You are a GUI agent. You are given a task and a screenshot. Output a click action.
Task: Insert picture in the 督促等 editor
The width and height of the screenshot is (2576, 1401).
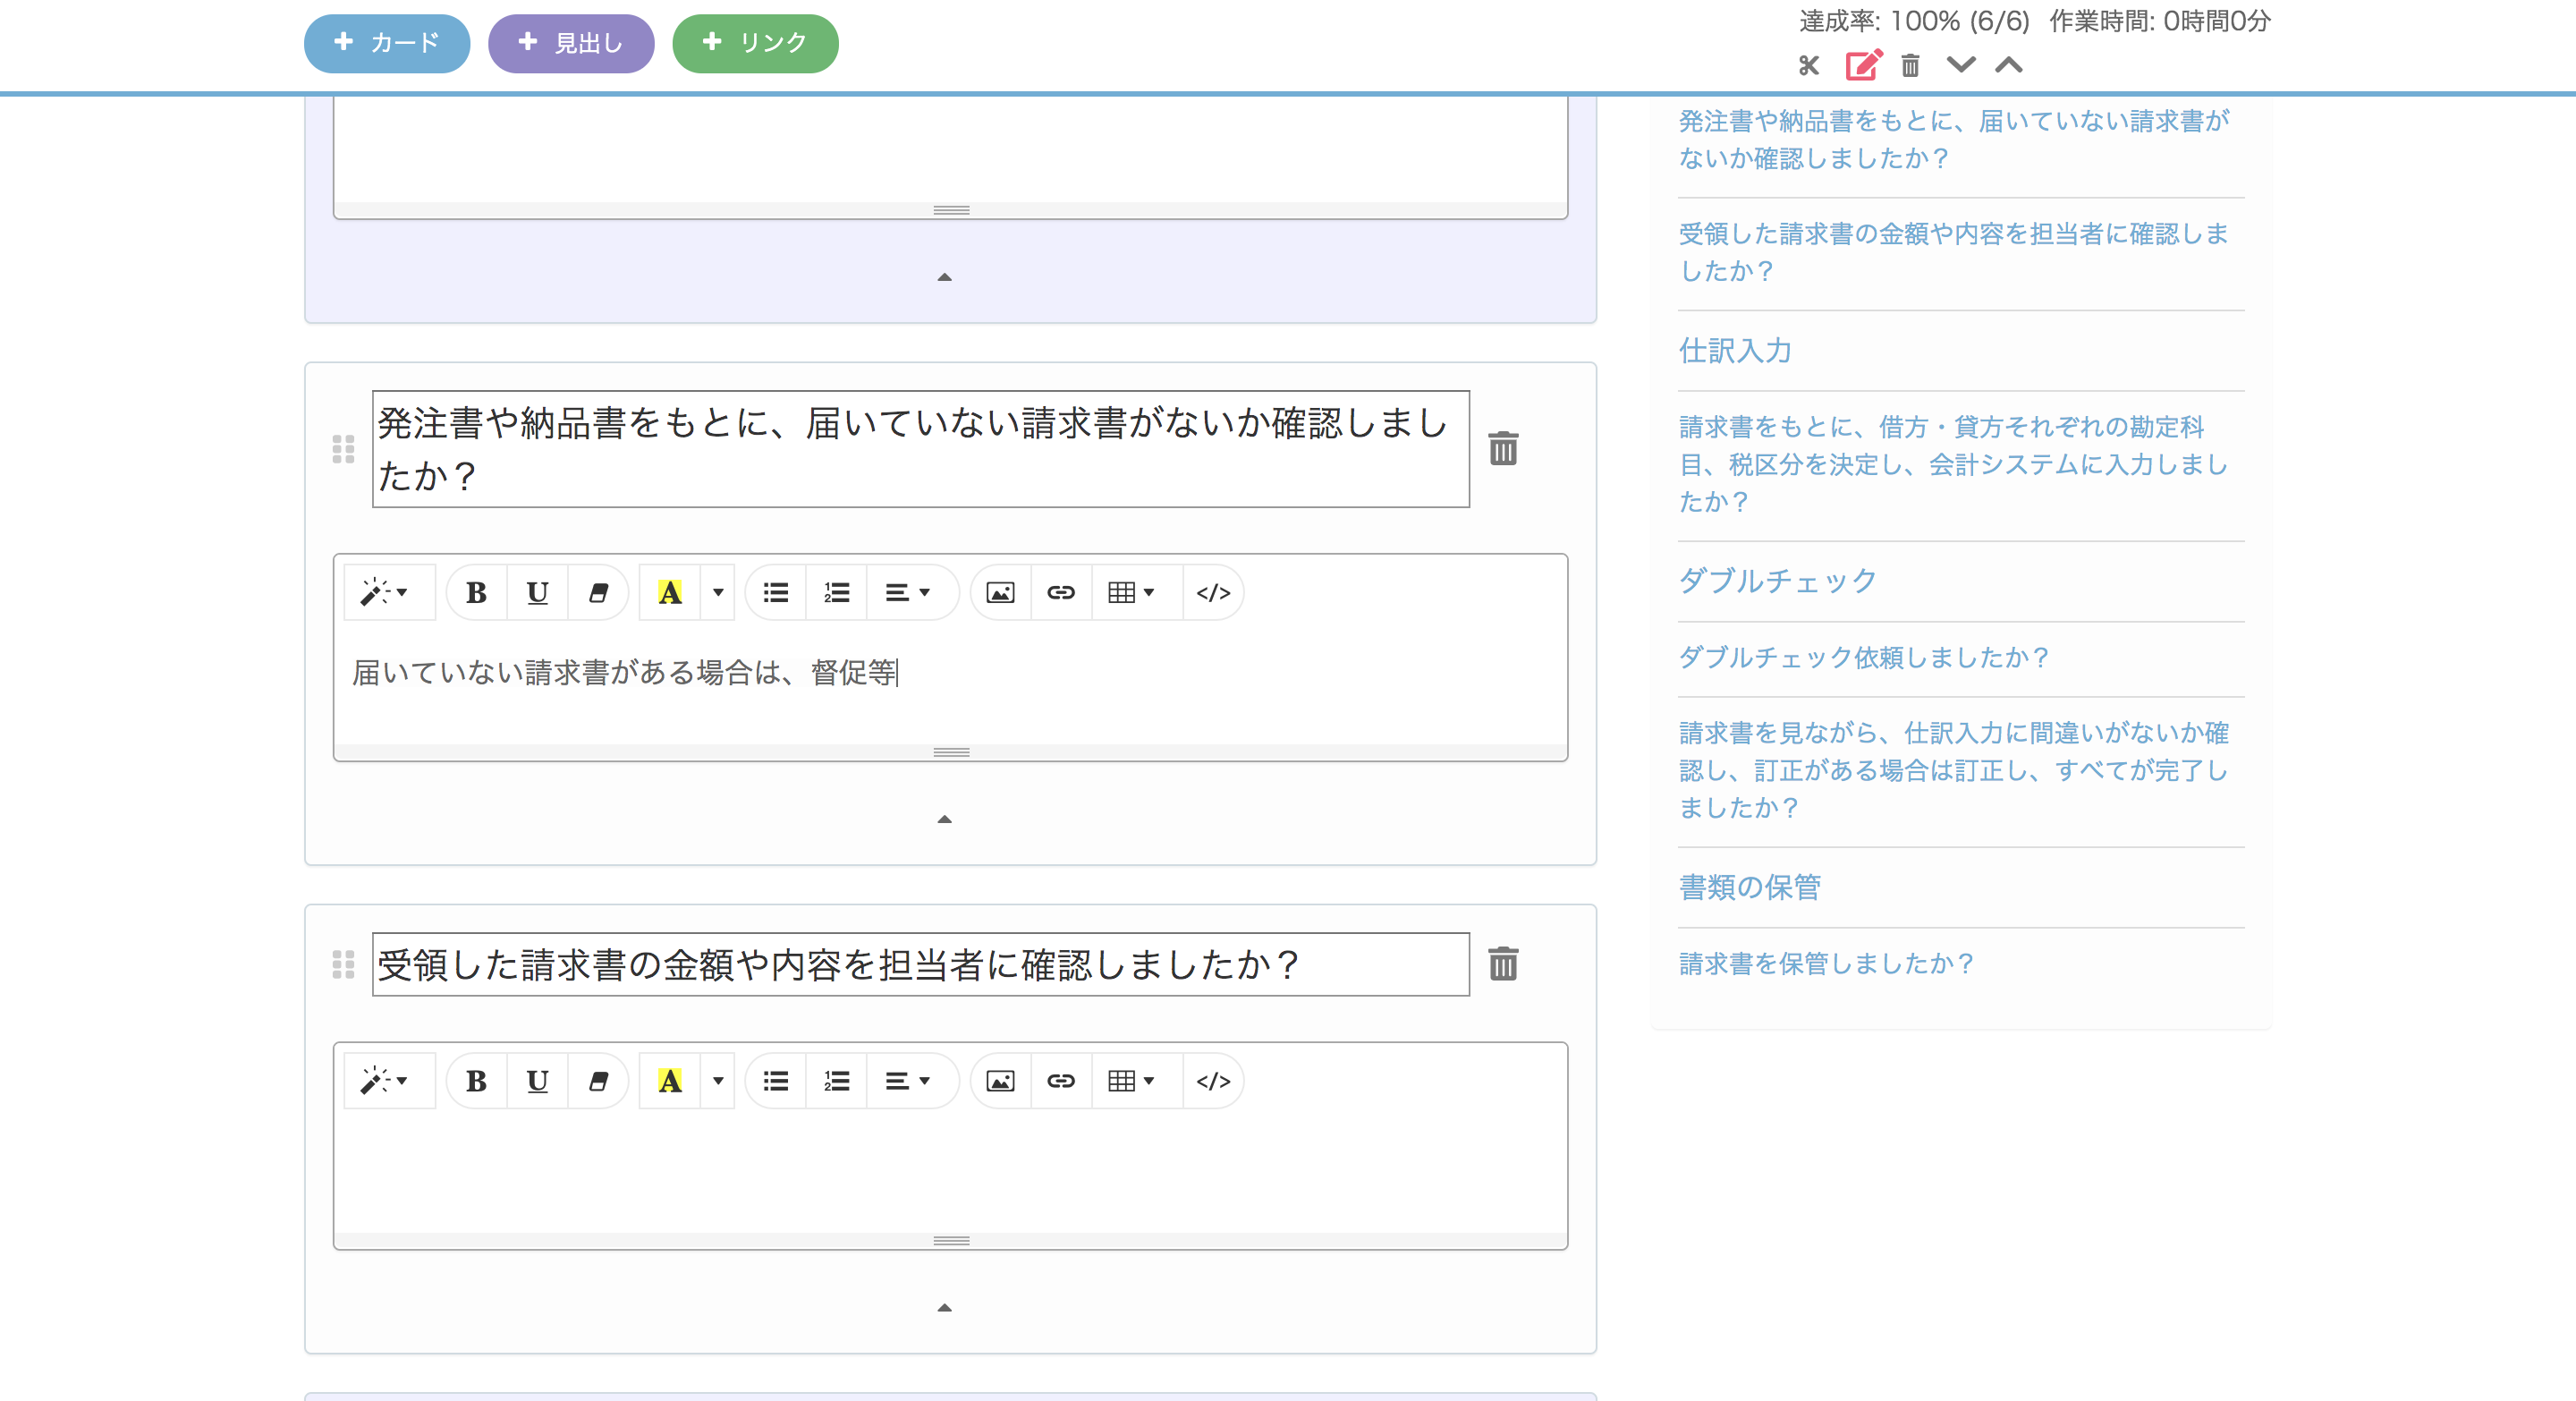click(x=1000, y=593)
